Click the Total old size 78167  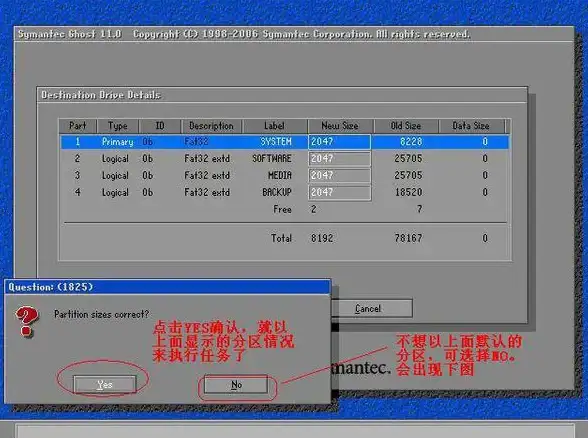coord(408,238)
